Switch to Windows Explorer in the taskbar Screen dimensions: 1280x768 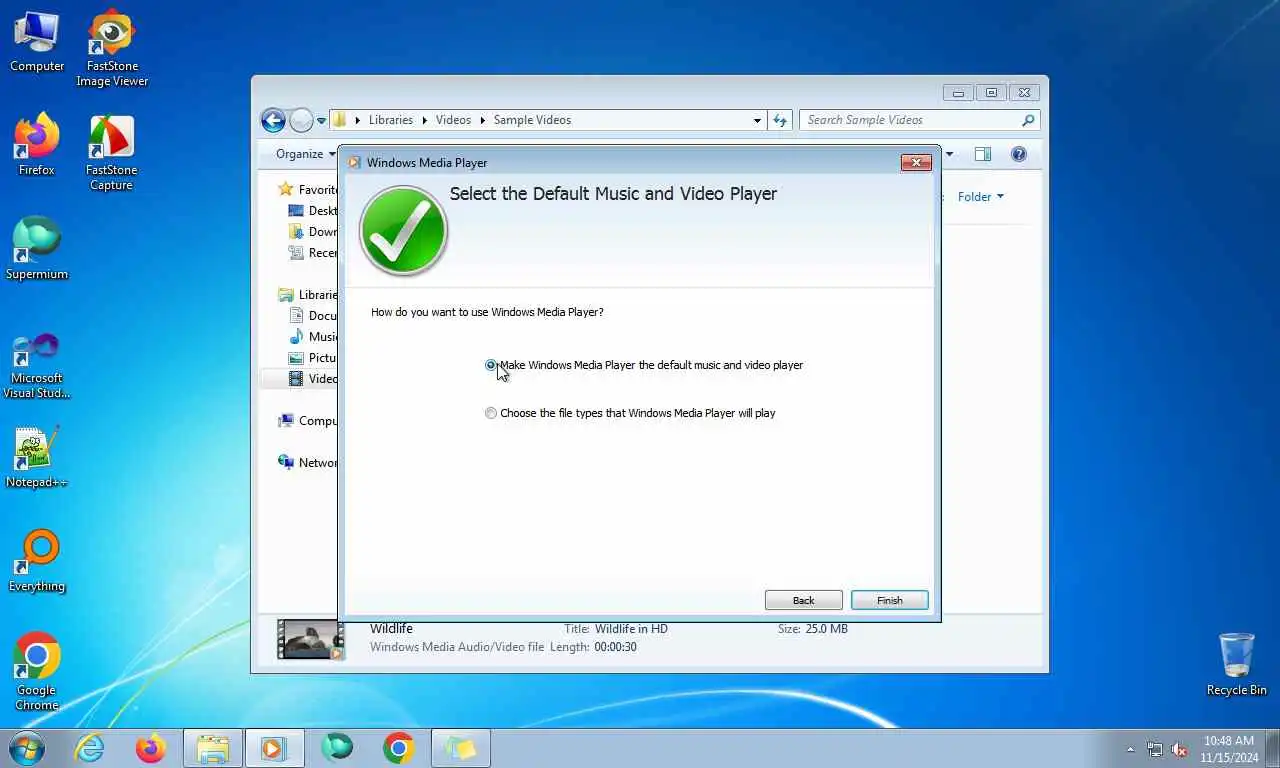[213, 748]
